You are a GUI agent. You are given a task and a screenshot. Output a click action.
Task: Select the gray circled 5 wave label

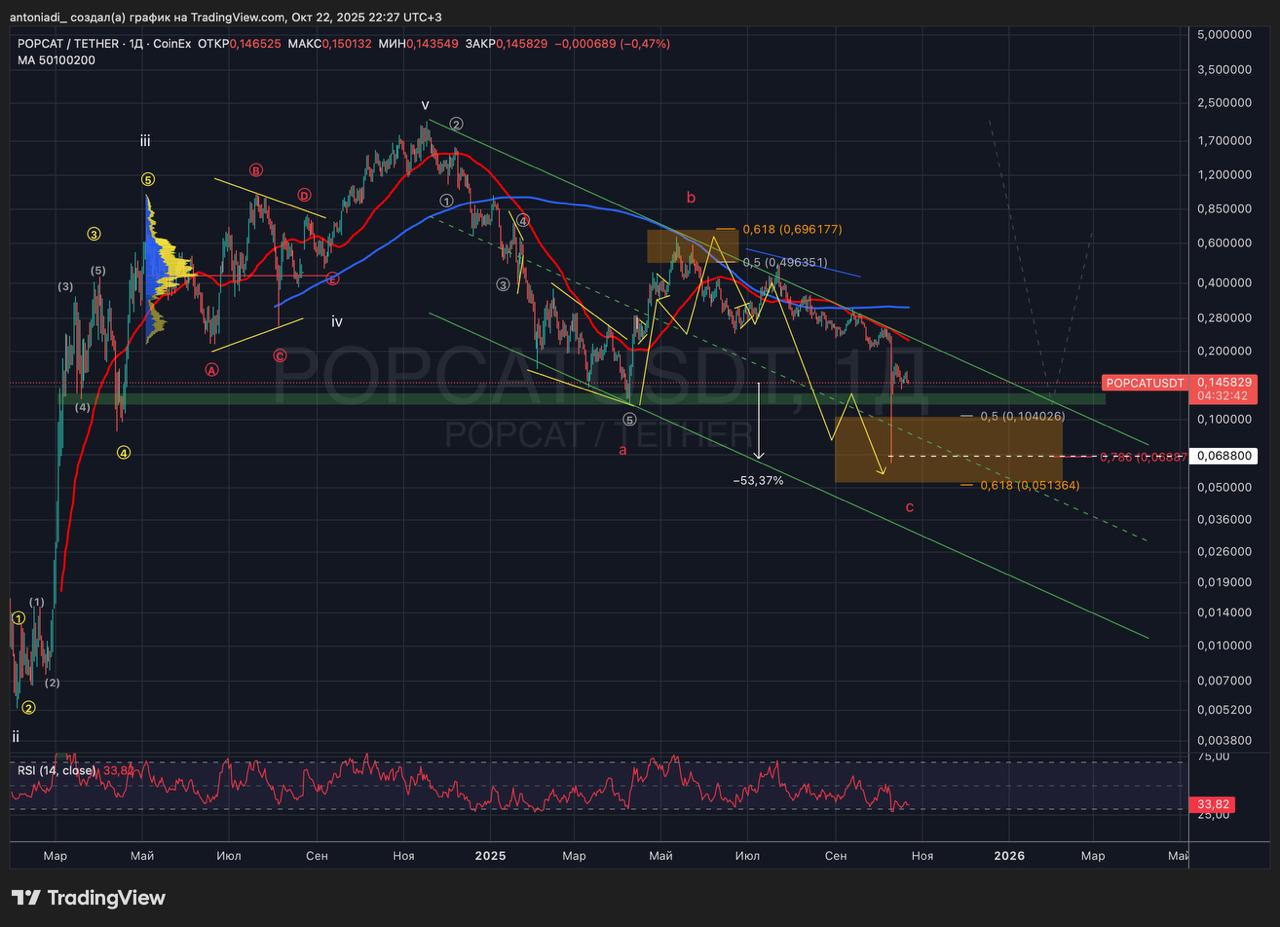point(630,418)
